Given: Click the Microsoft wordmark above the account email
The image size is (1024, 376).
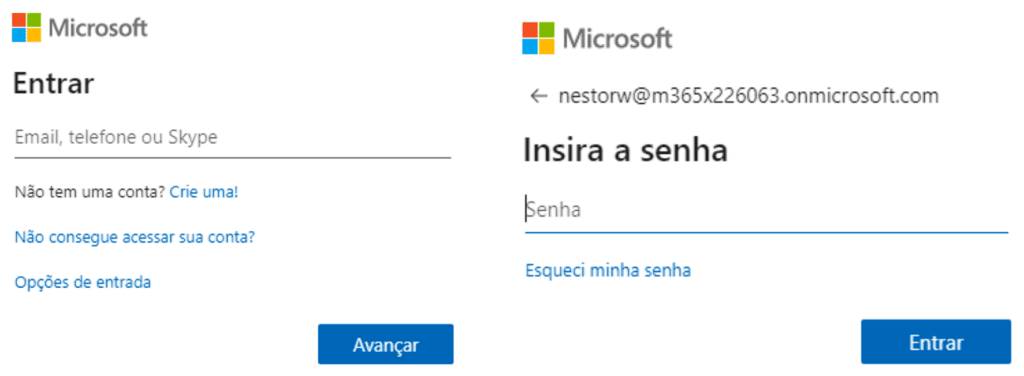Looking at the screenshot, I should click(617, 39).
